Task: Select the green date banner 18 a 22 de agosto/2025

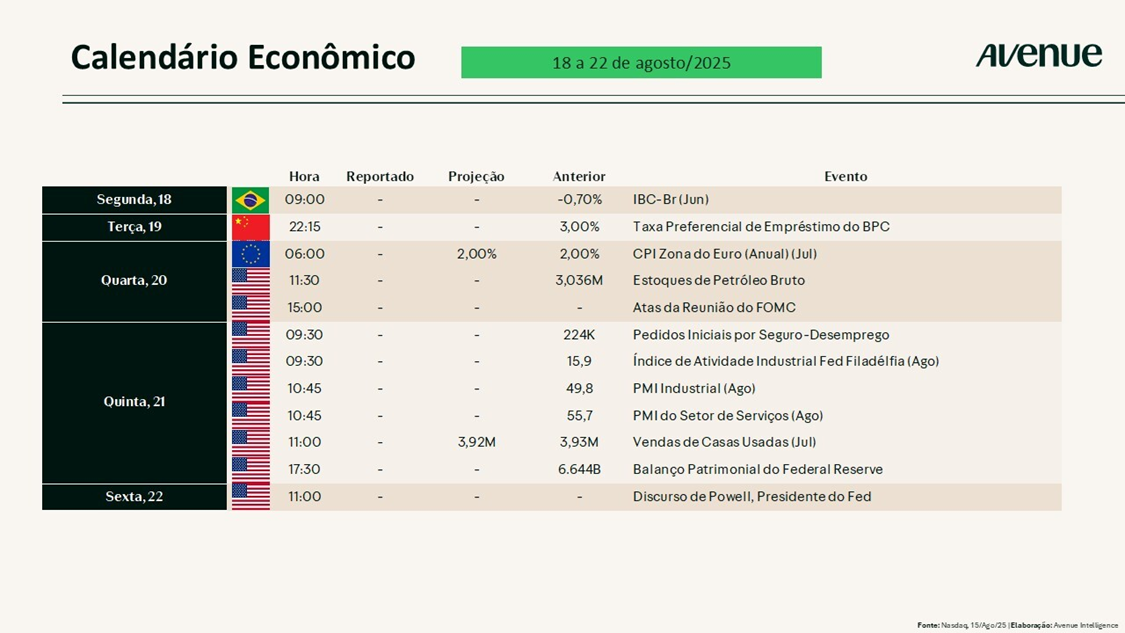Action: coord(641,63)
